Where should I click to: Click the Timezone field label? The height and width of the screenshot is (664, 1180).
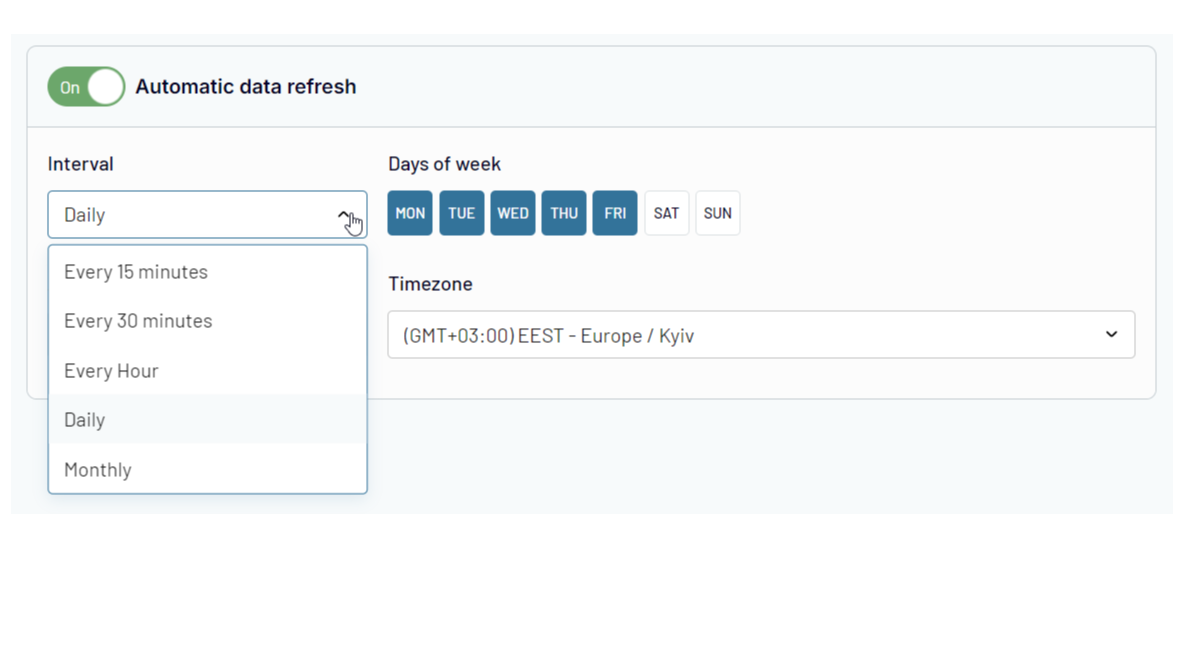(x=430, y=284)
